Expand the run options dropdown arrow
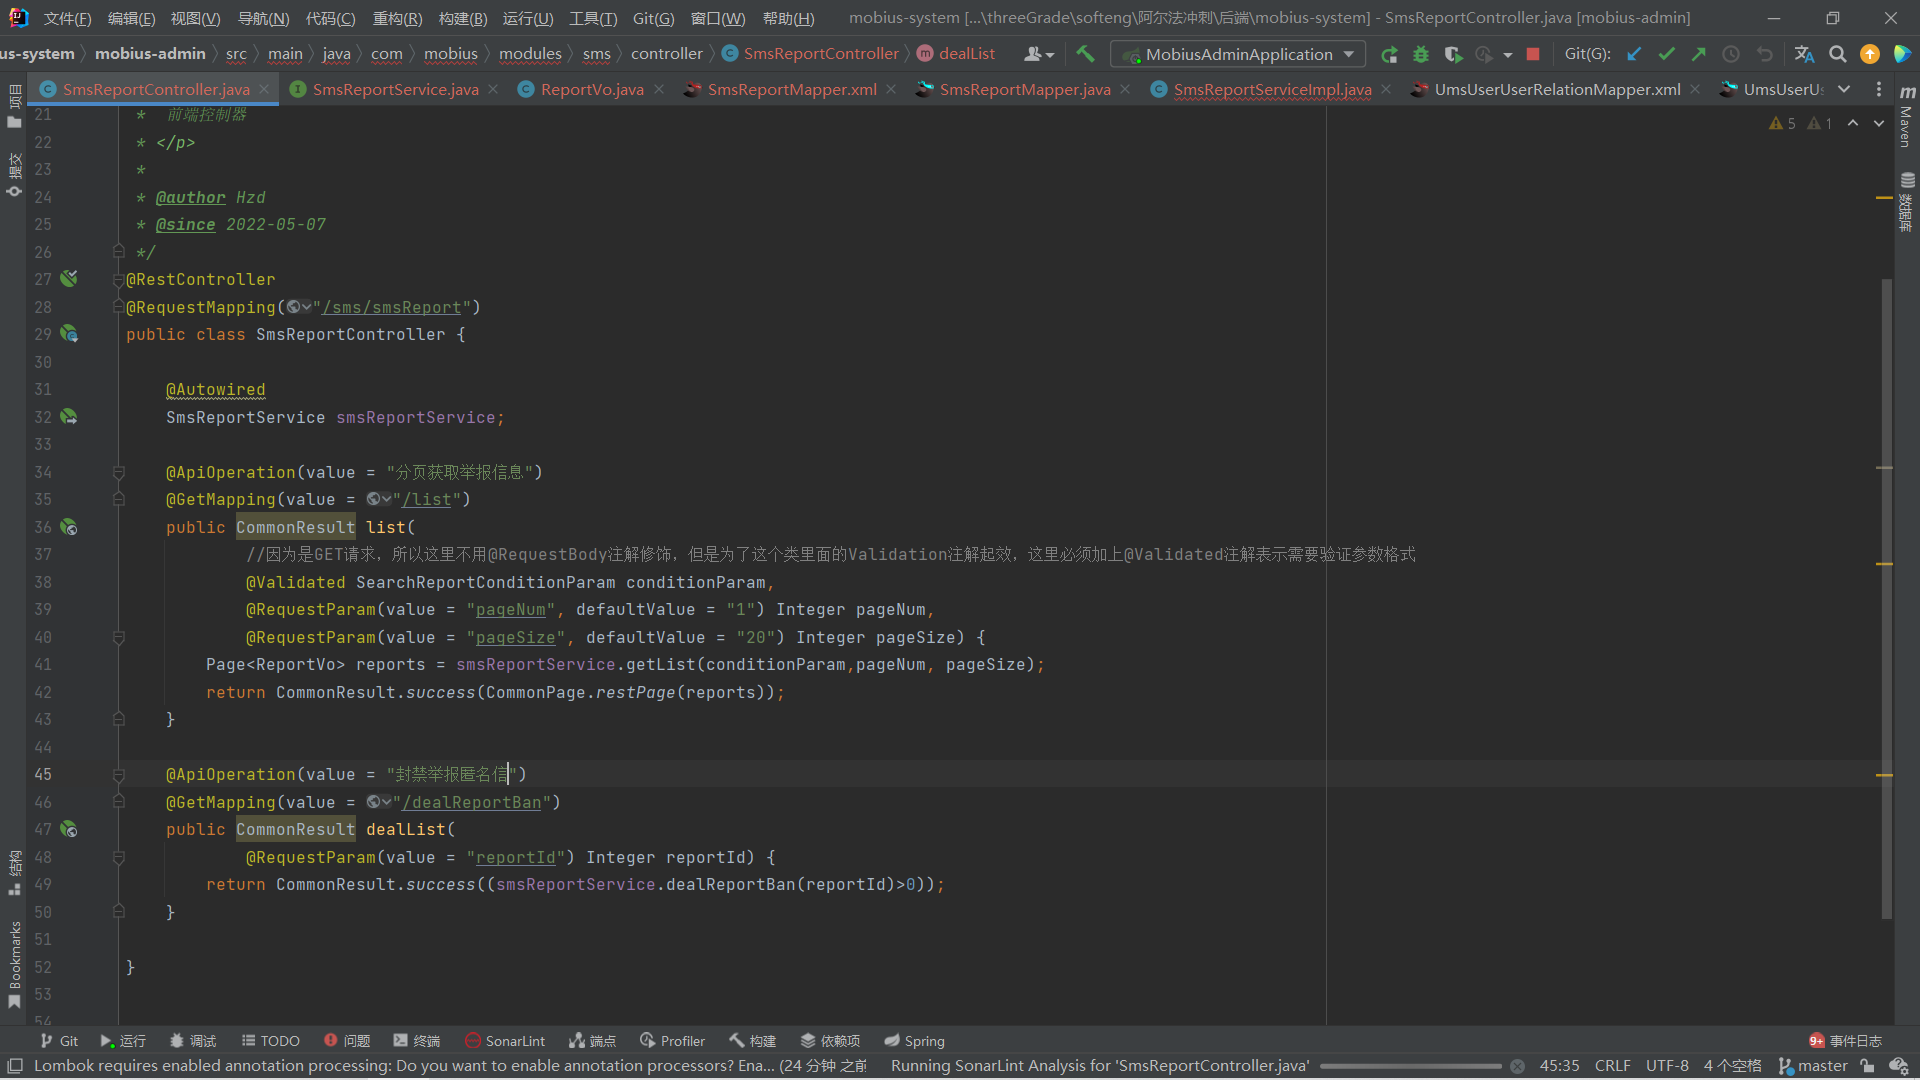1920x1080 pixels. (x=1508, y=55)
